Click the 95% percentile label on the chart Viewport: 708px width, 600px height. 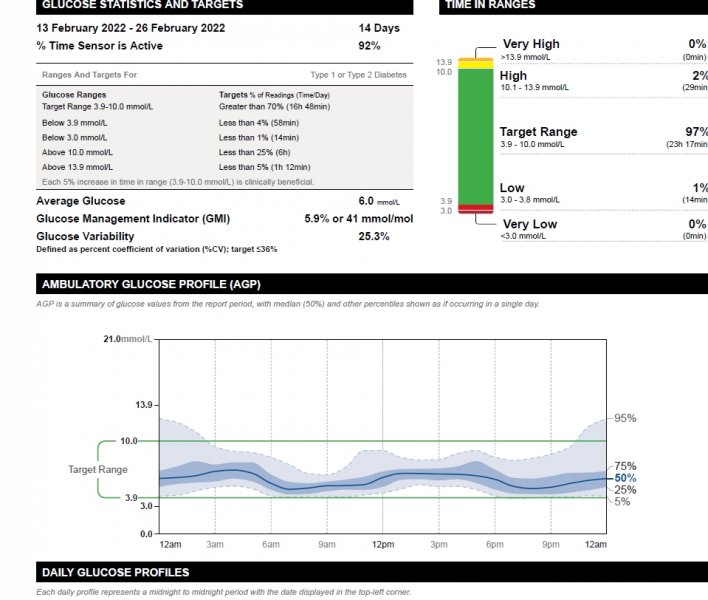[625, 418]
